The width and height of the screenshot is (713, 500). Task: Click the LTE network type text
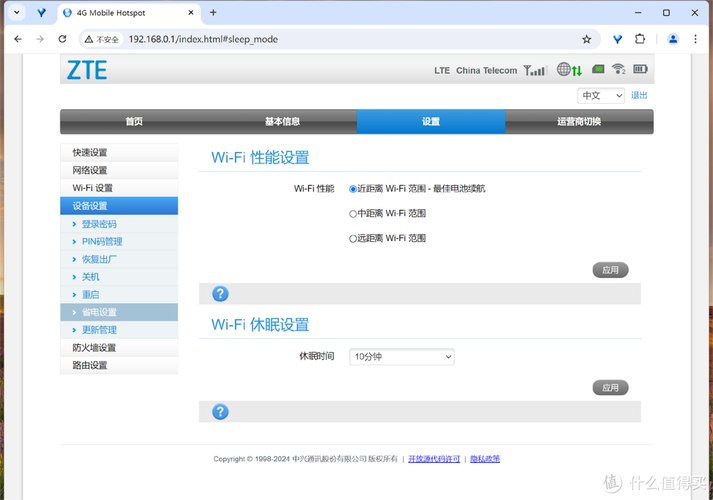click(x=442, y=70)
